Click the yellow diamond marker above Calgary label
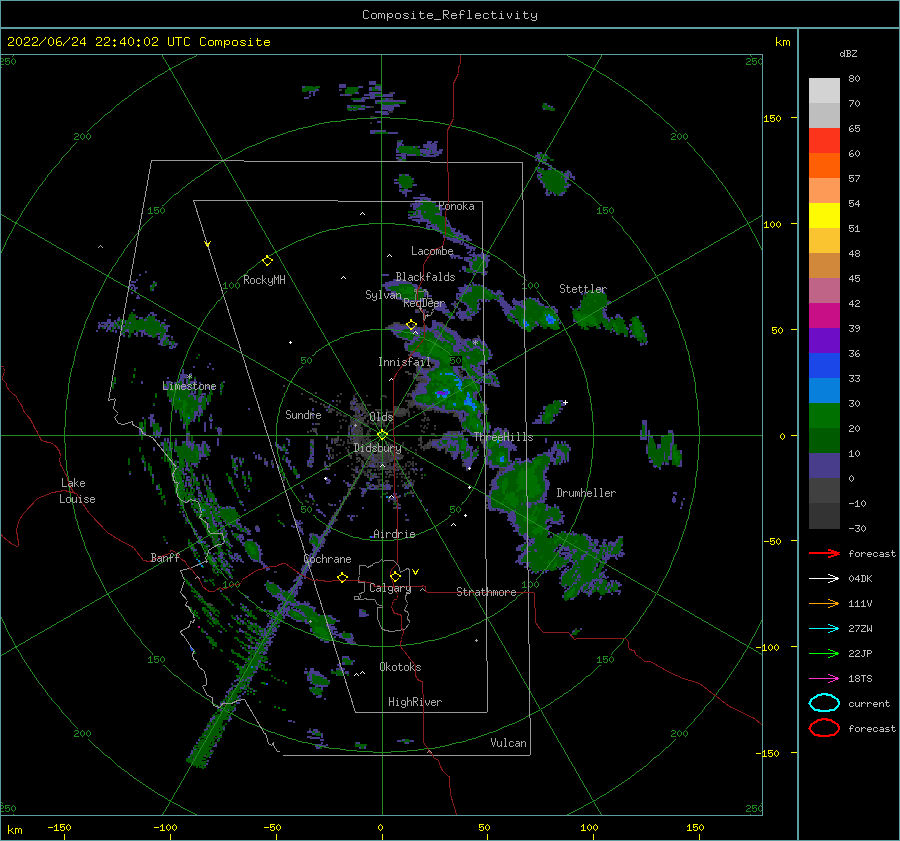This screenshot has height=841, width=900. coord(395,576)
